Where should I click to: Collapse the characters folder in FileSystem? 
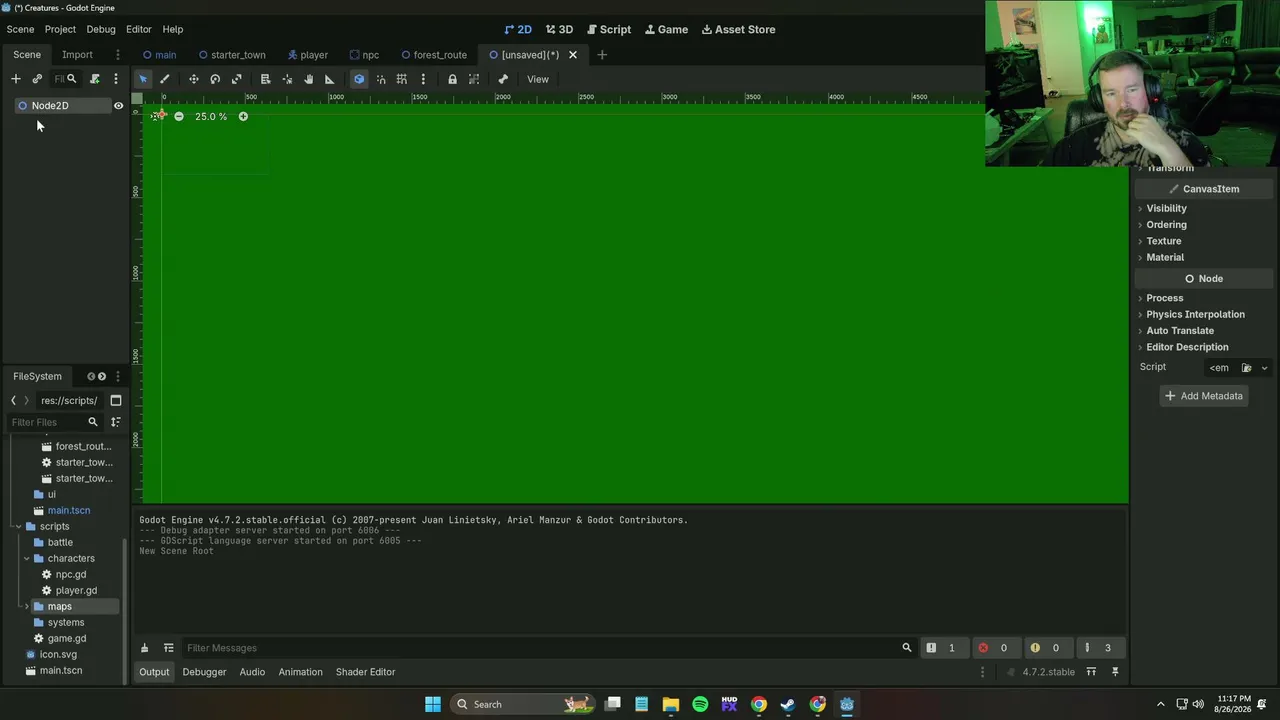coord(27,559)
